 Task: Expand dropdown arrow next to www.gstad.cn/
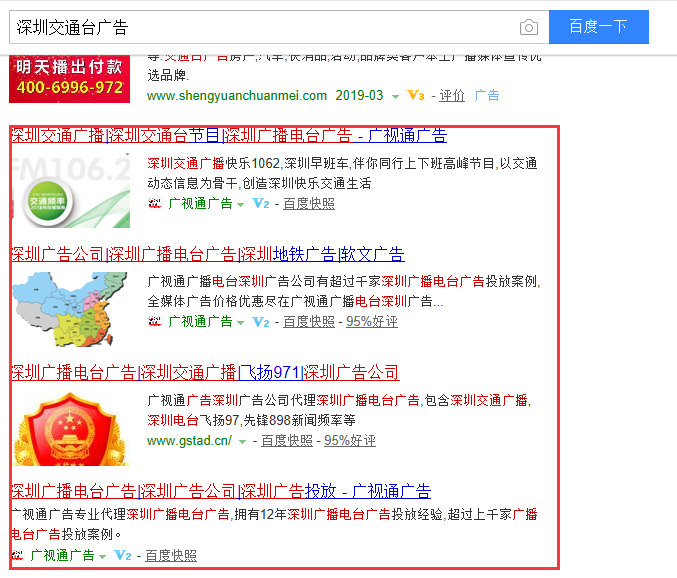243,442
